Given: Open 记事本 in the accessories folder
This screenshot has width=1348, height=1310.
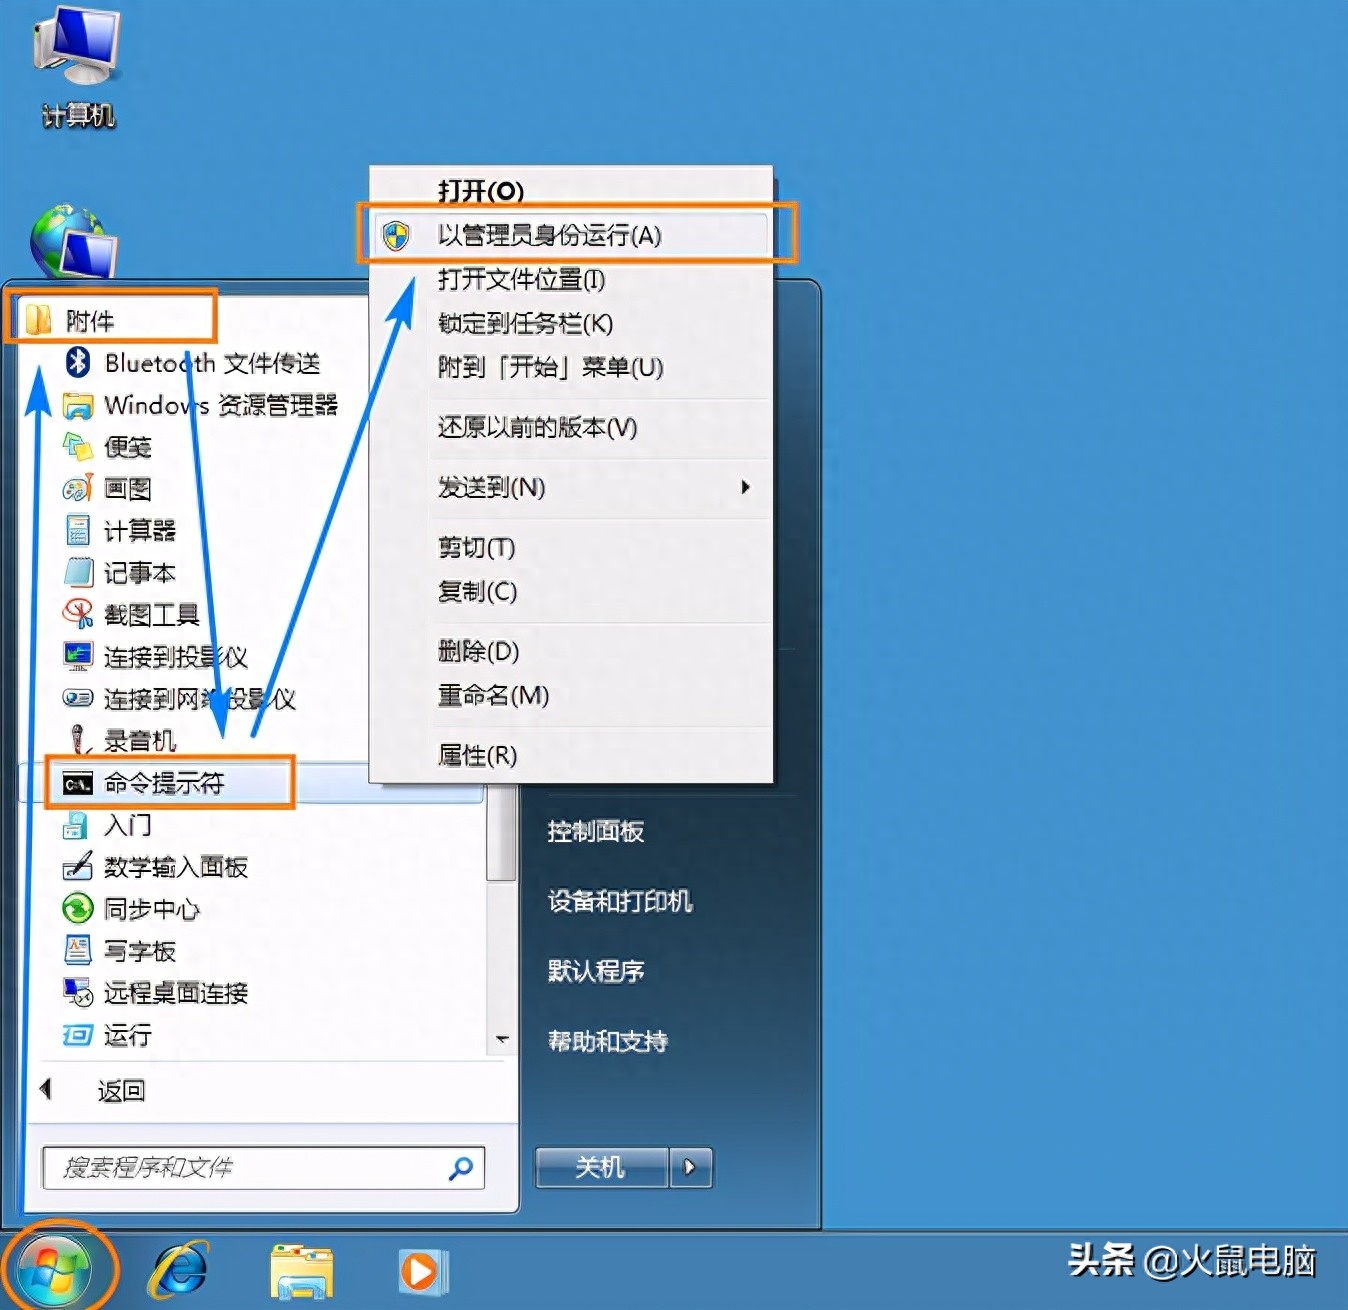Looking at the screenshot, I should click(139, 573).
